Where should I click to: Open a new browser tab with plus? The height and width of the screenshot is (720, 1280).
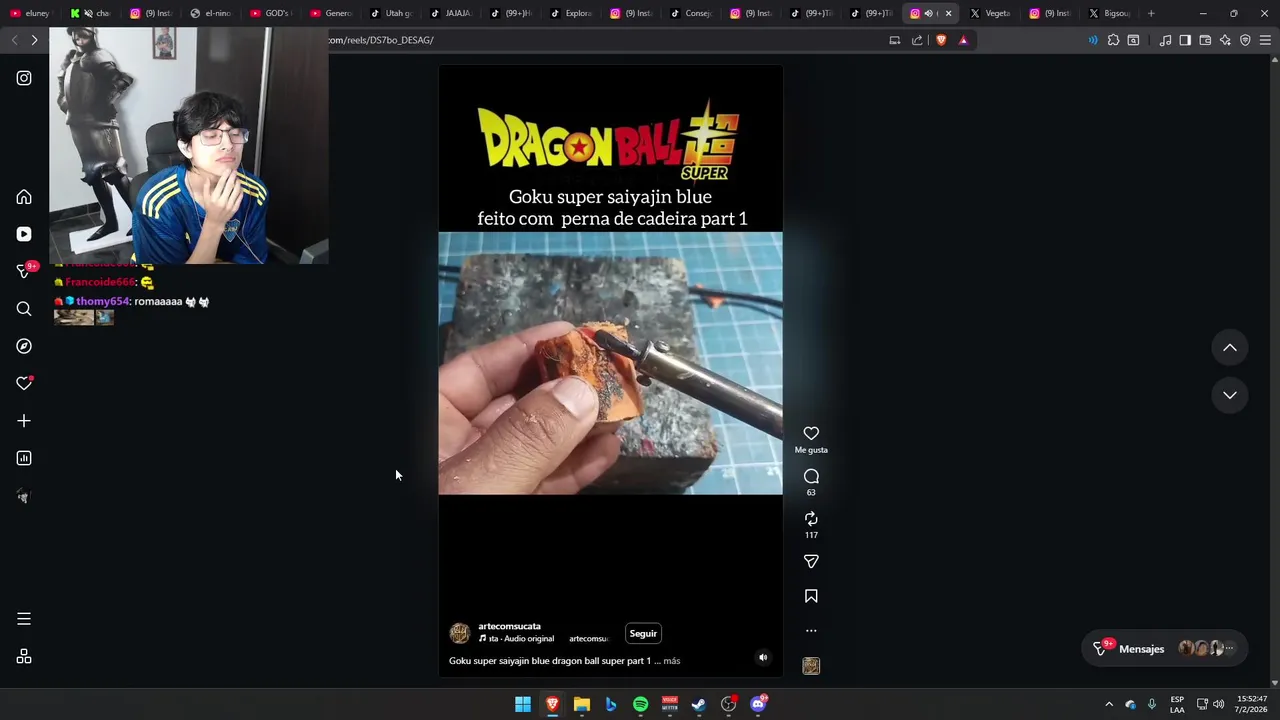click(x=1151, y=13)
